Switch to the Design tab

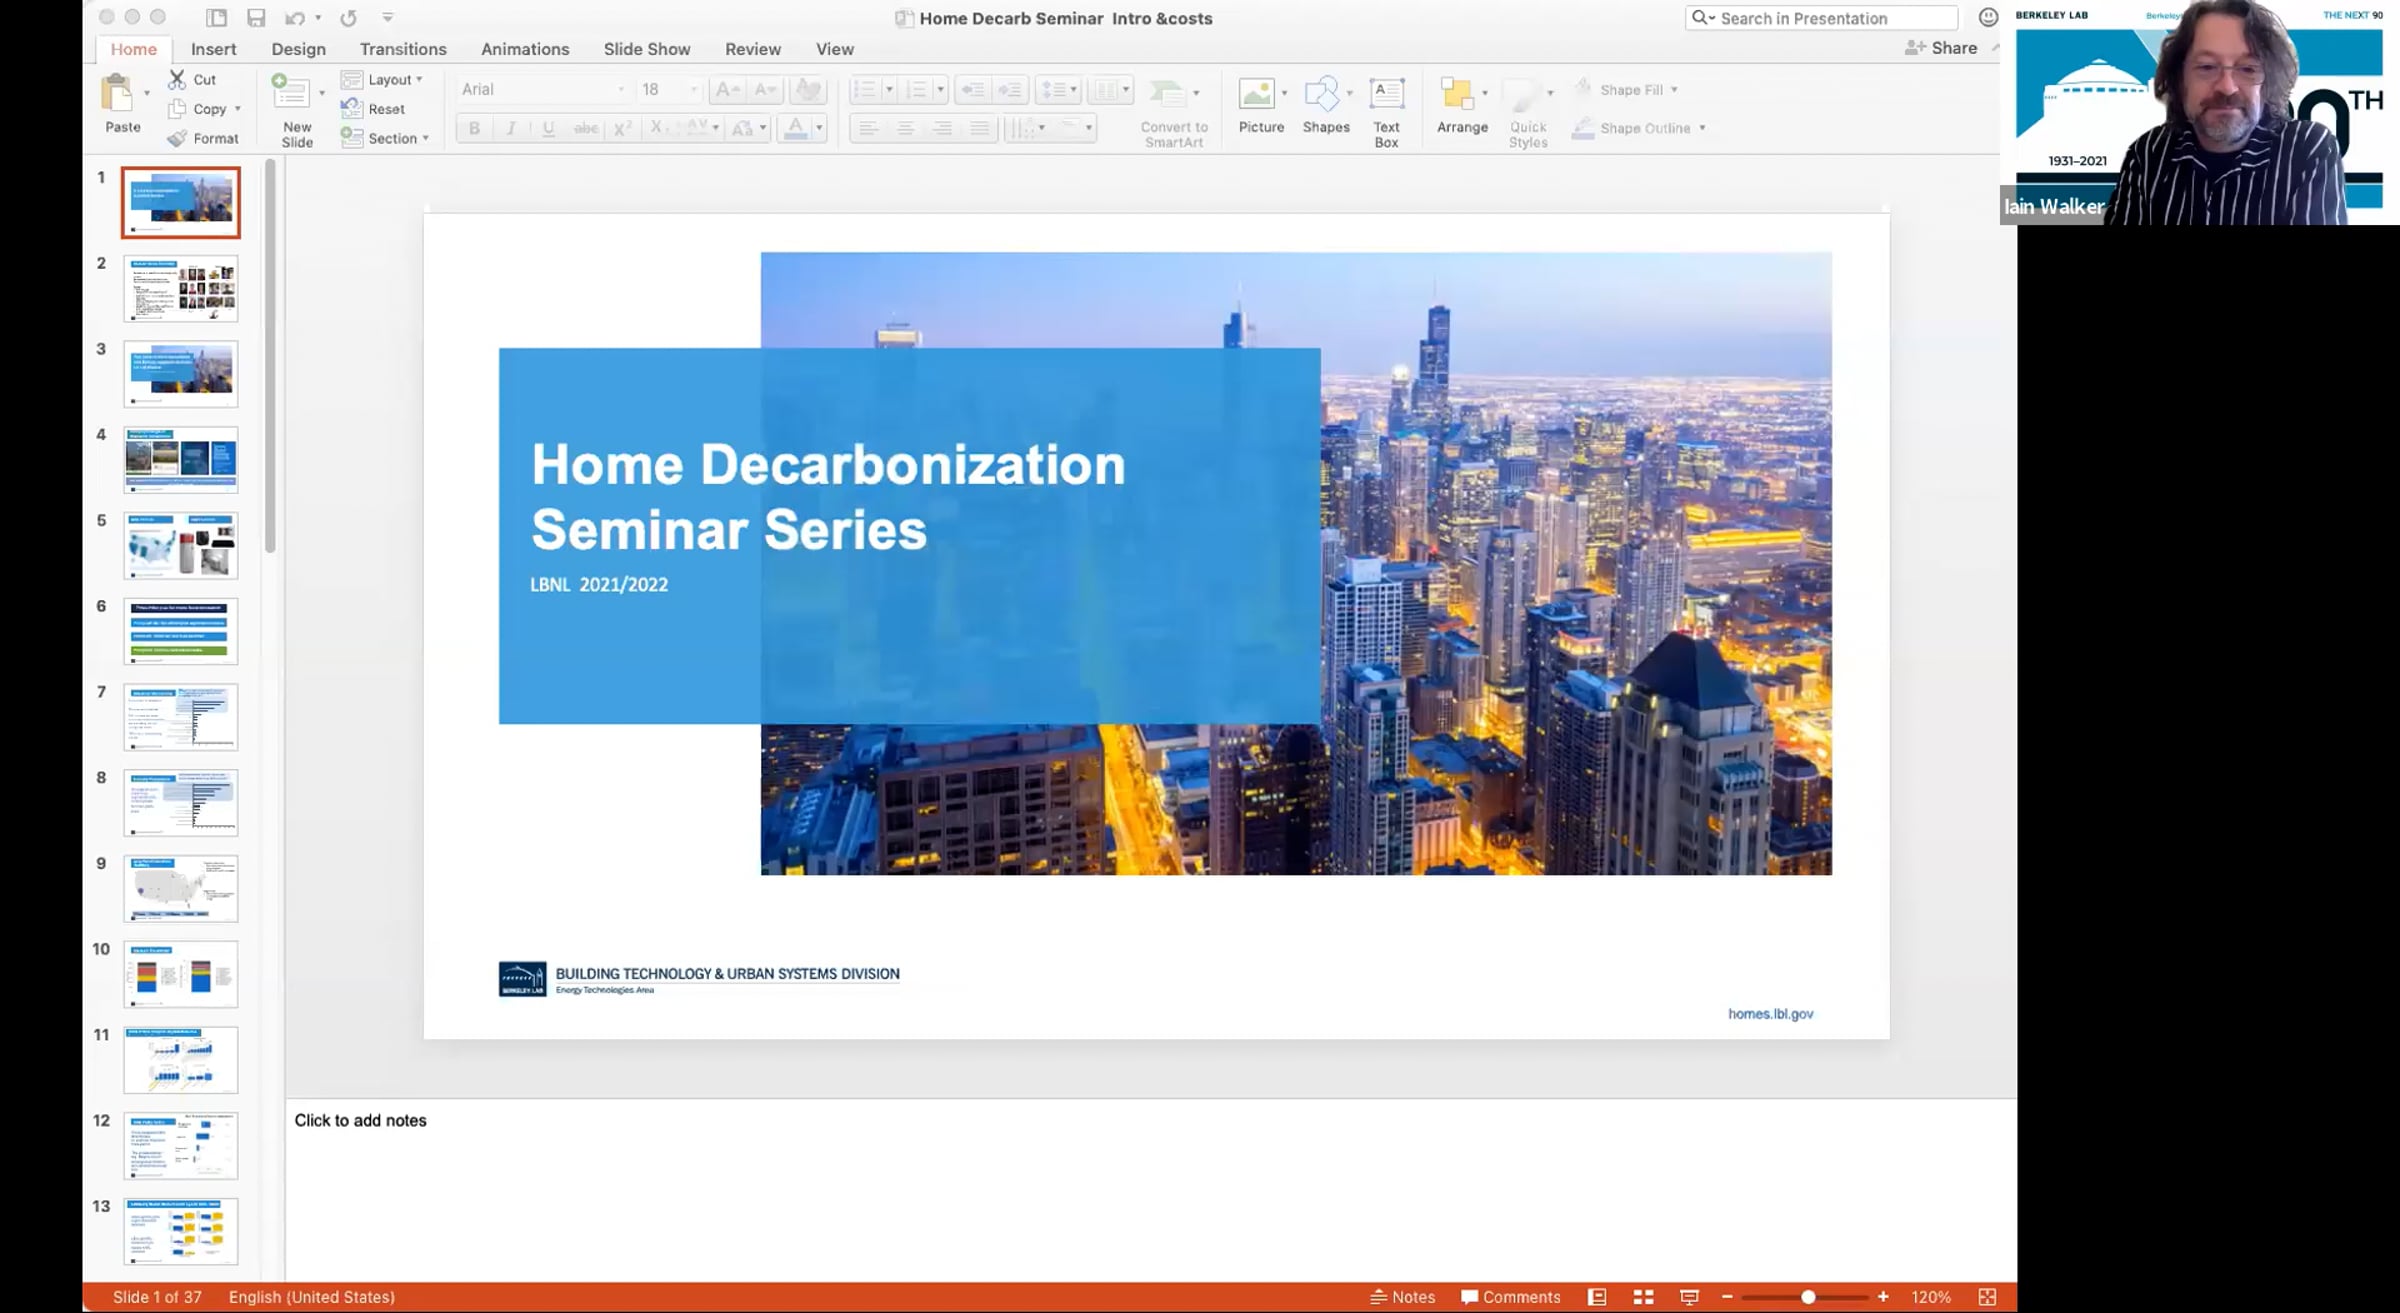(x=298, y=49)
